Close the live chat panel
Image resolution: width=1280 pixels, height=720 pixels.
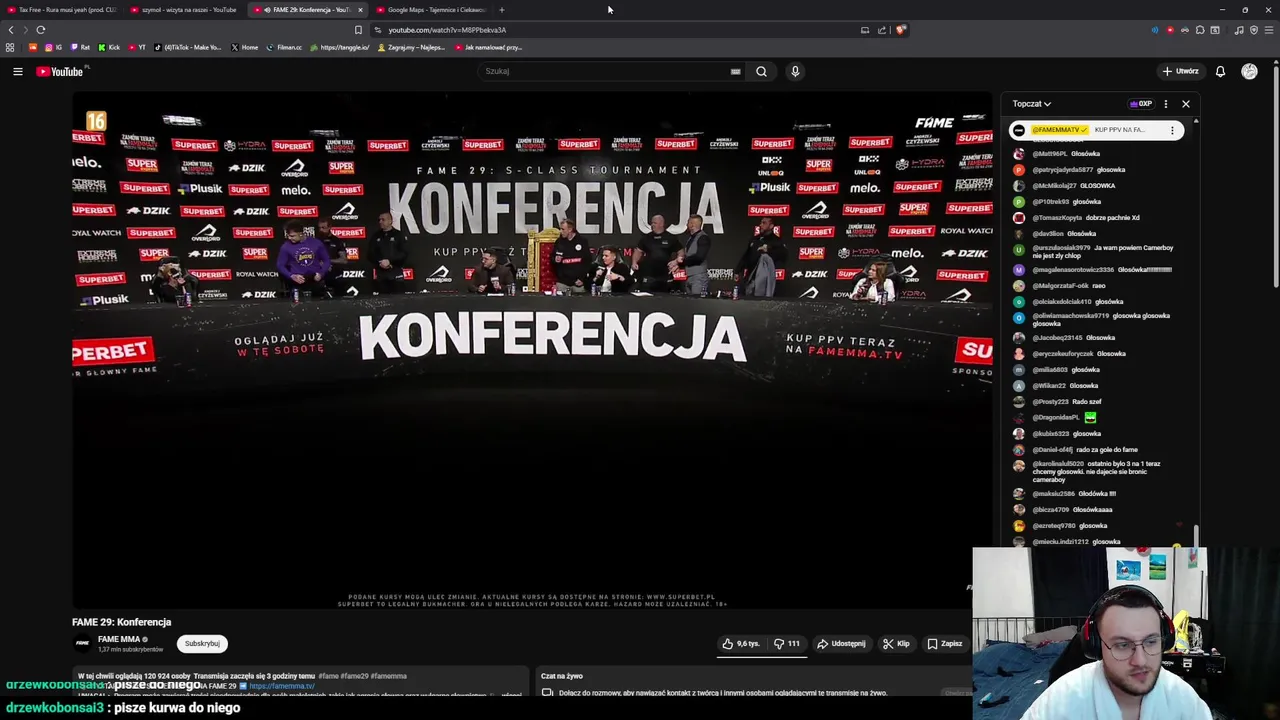(x=1186, y=104)
